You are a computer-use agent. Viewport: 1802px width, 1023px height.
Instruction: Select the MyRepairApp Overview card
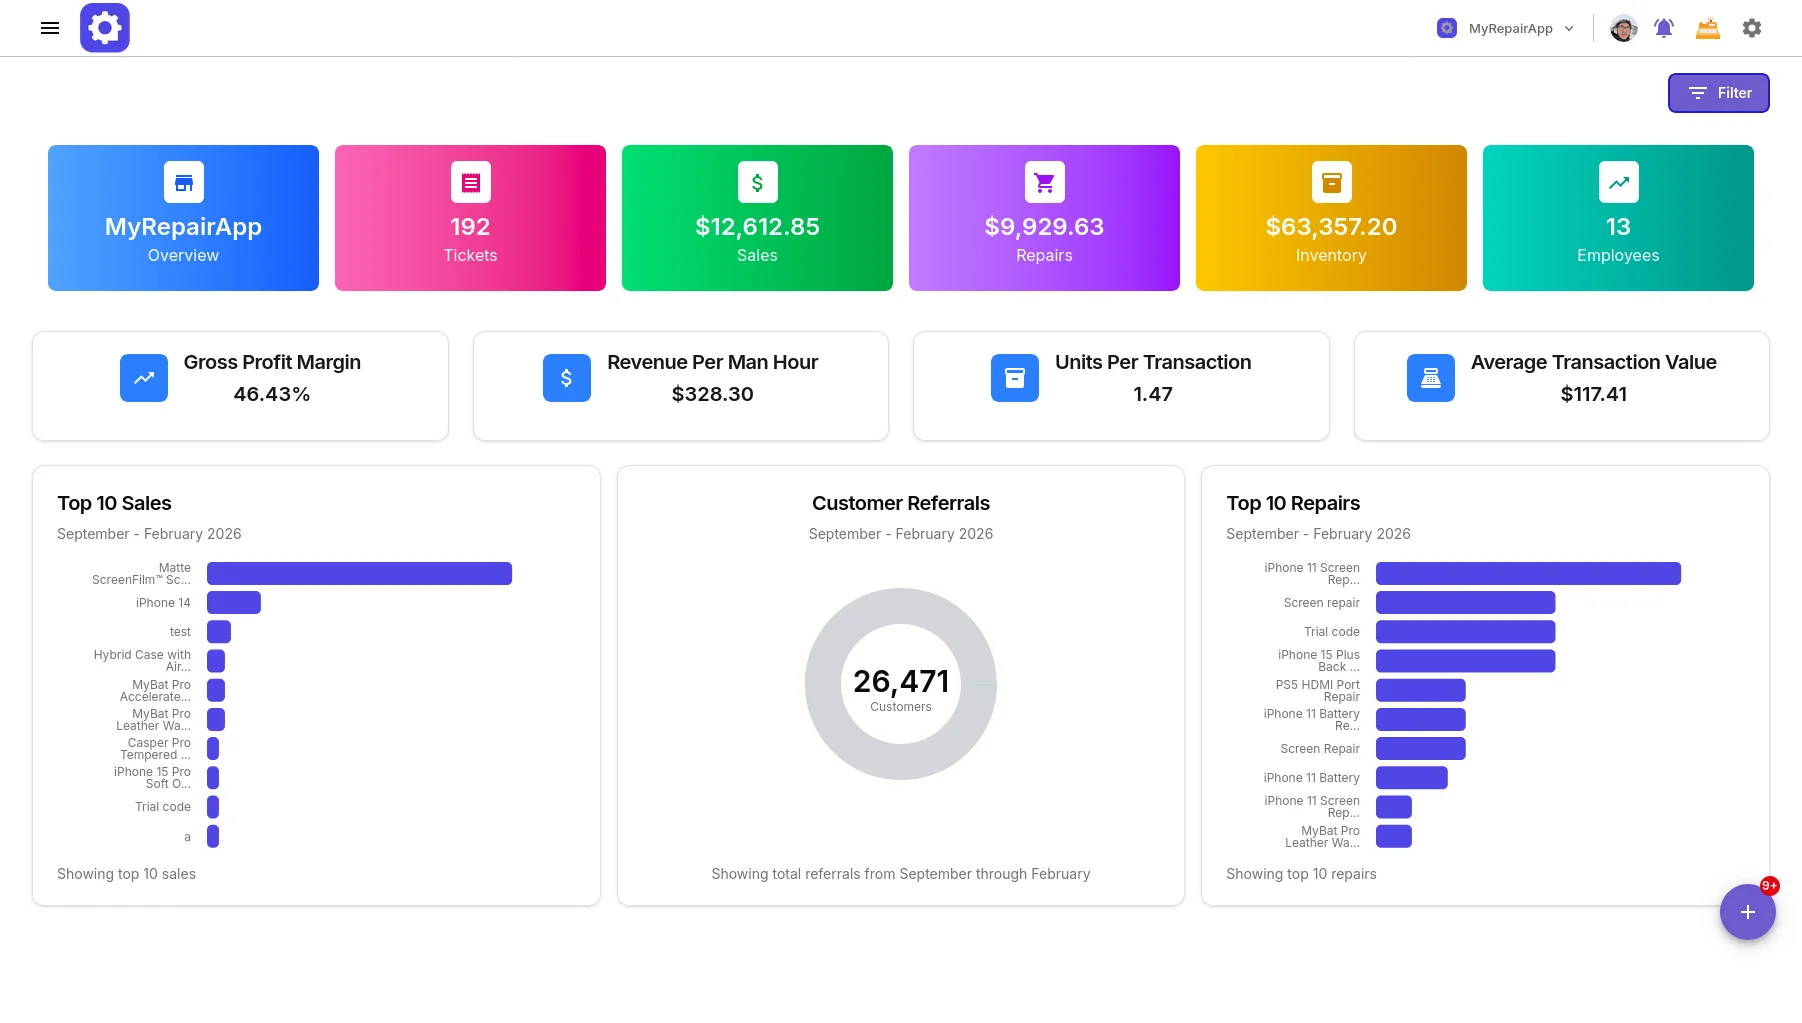coord(184,218)
